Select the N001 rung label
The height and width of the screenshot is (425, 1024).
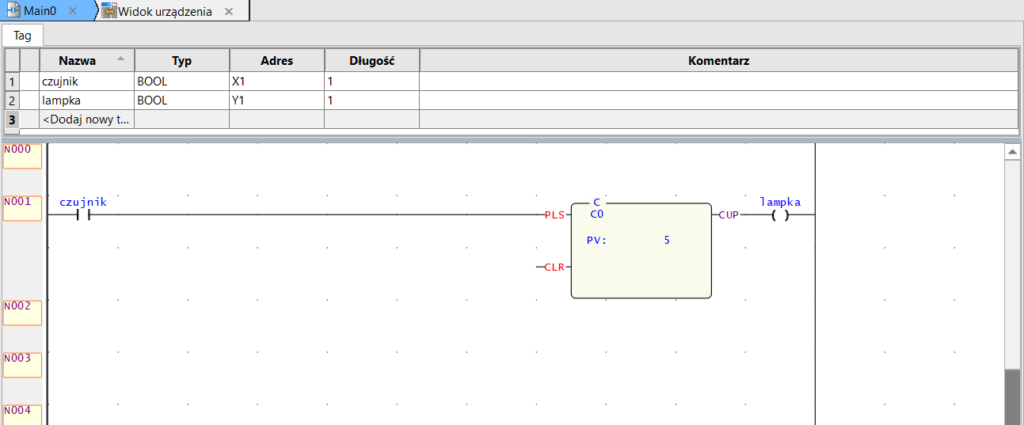coord(22,208)
